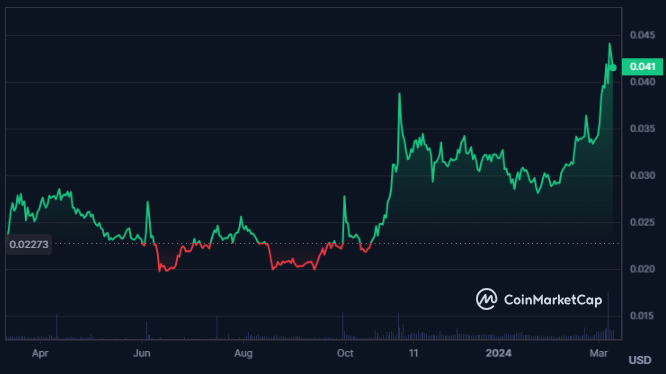666x374 pixels.
Task: Click the 0.015 price axis label
Action: click(x=643, y=316)
